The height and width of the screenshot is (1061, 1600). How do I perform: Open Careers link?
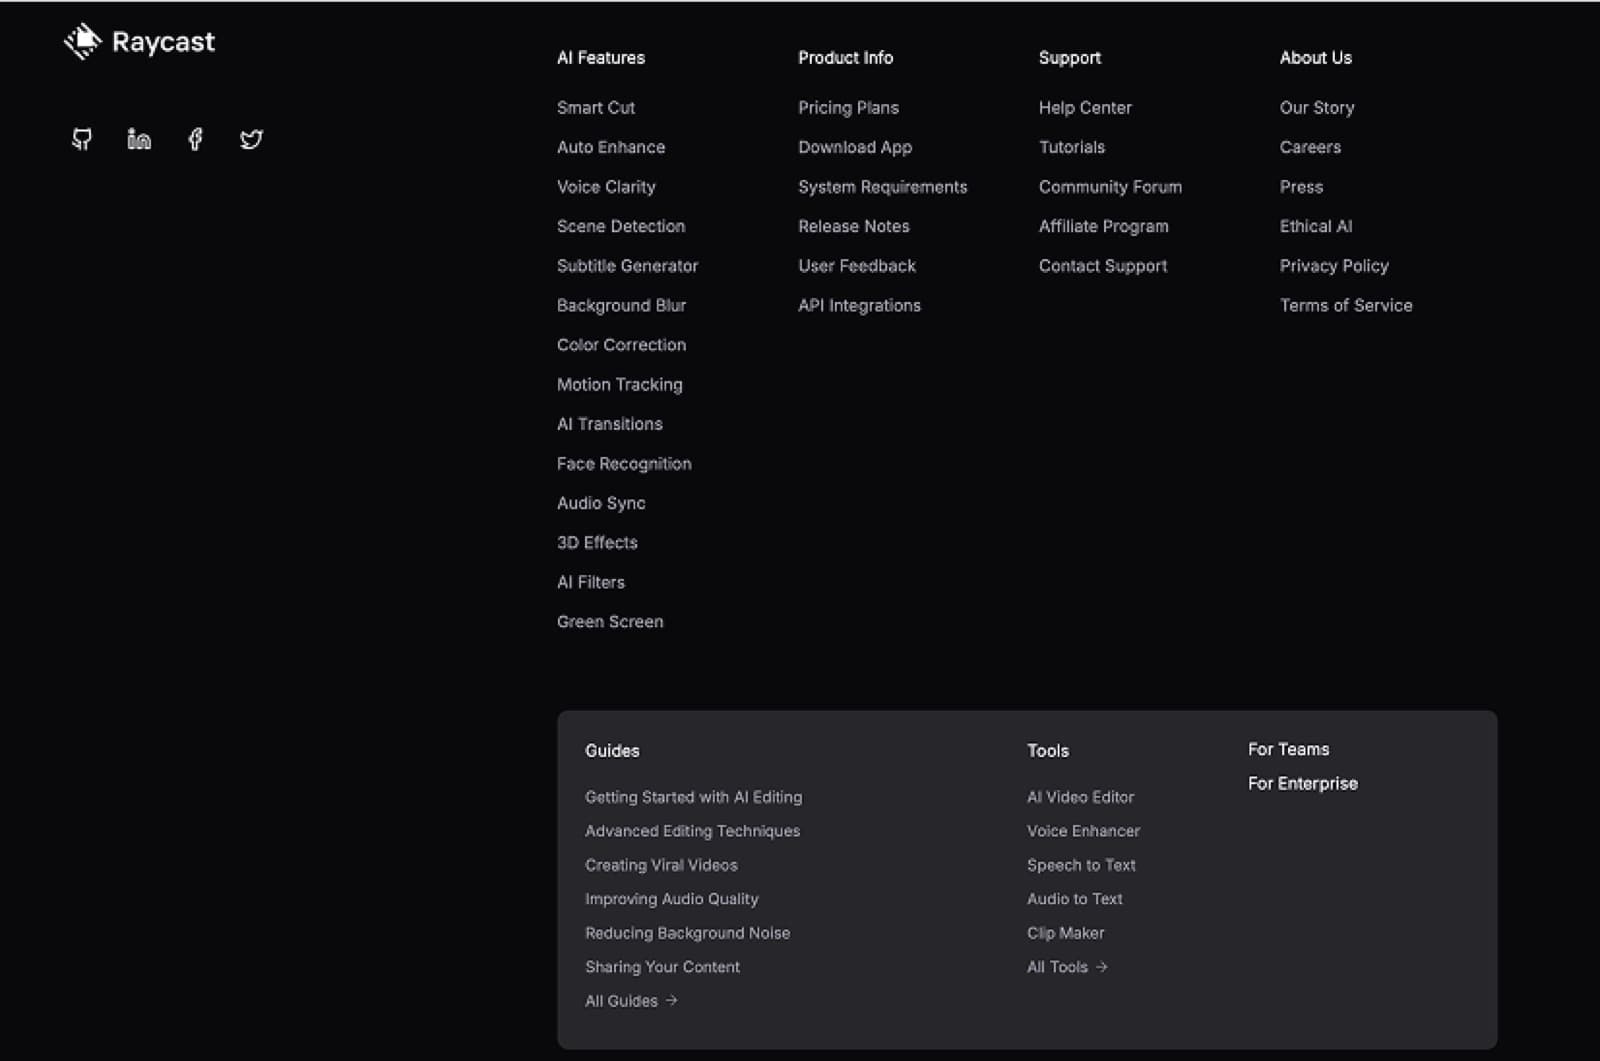[1310, 147]
